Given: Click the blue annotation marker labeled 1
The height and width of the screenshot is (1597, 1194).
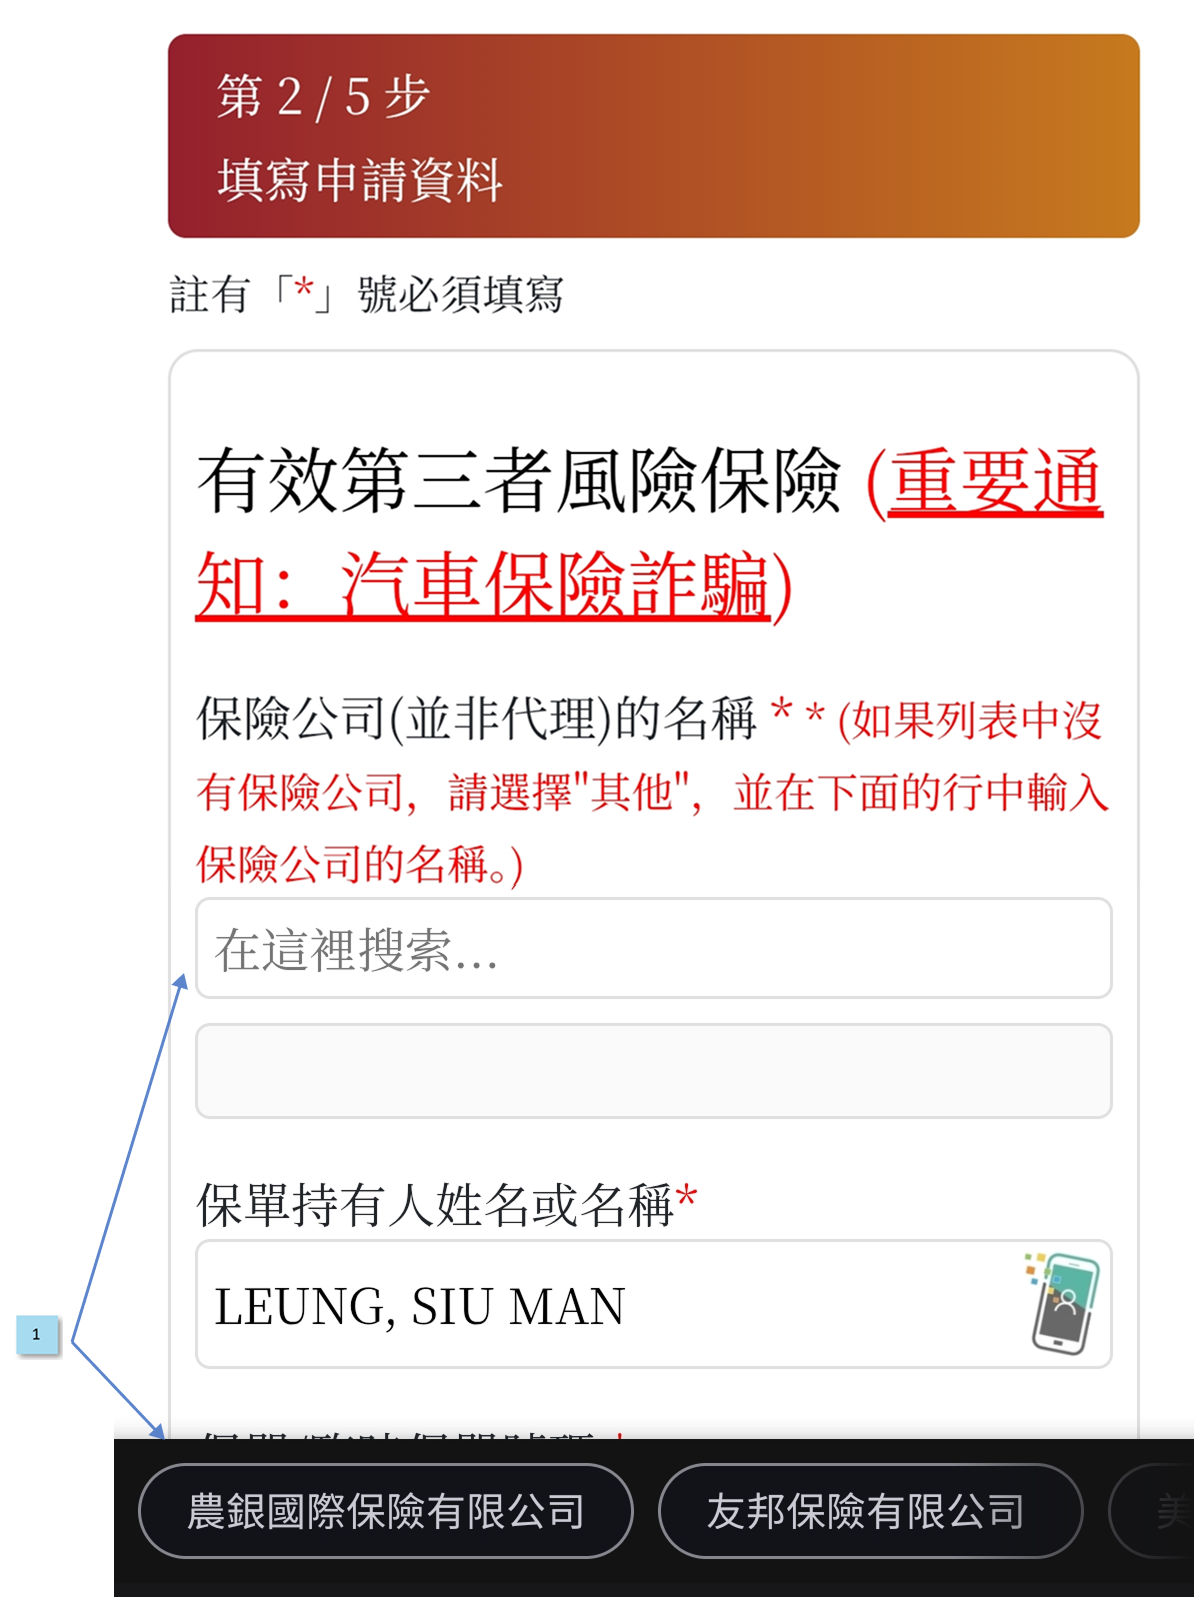Looking at the screenshot, I should click(x=37, y=1334).
